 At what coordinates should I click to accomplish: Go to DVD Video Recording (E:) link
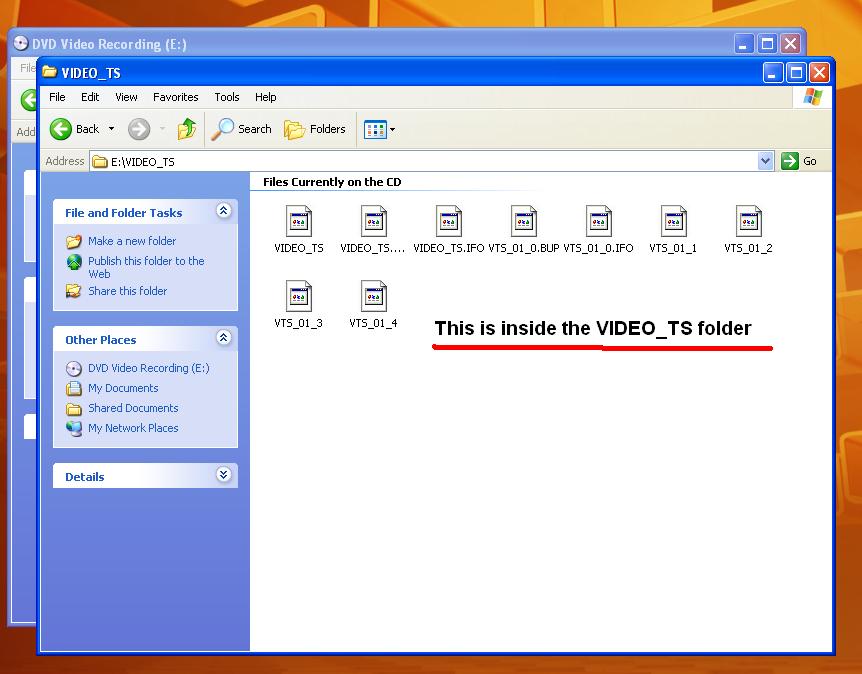(148, 368)
